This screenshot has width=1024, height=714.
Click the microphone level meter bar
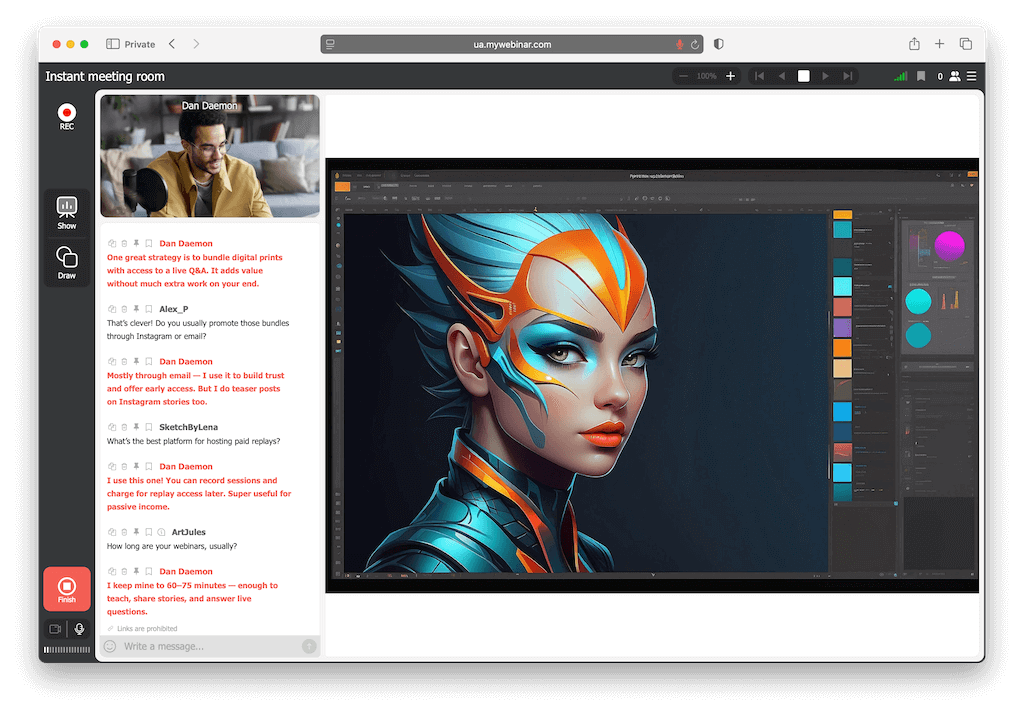pyautogui.click(x=67, y=650)
